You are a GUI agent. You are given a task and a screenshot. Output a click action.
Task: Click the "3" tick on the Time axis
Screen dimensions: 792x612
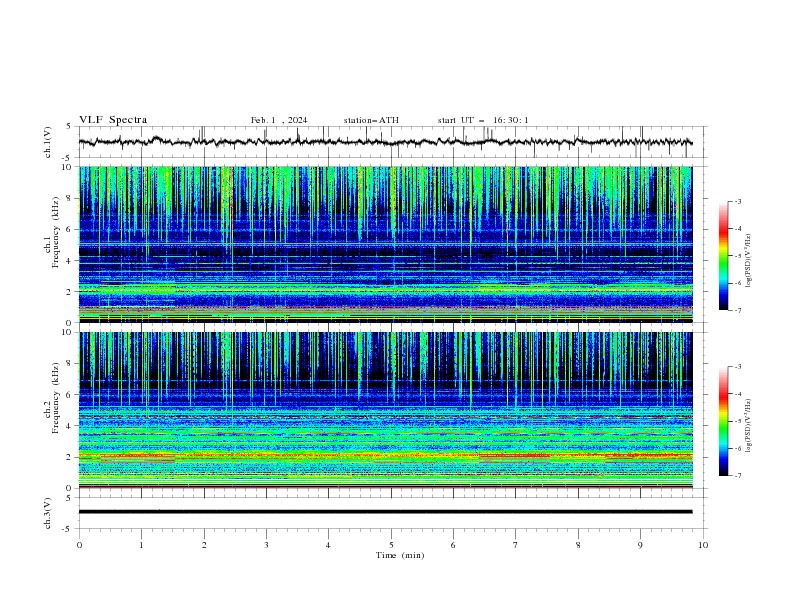coord(266,545)
